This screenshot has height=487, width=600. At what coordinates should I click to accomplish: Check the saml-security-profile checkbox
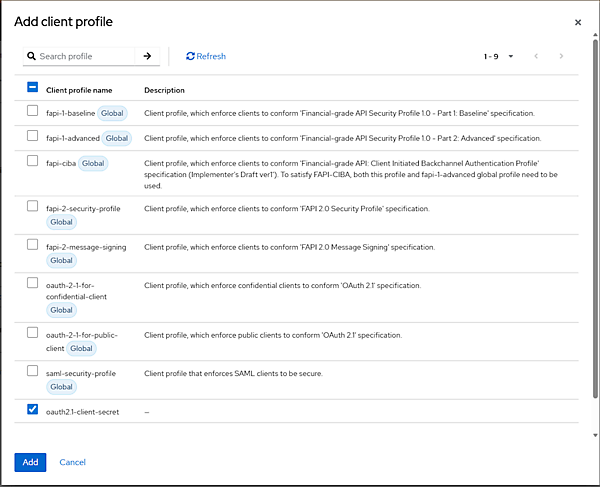[33, 371]
